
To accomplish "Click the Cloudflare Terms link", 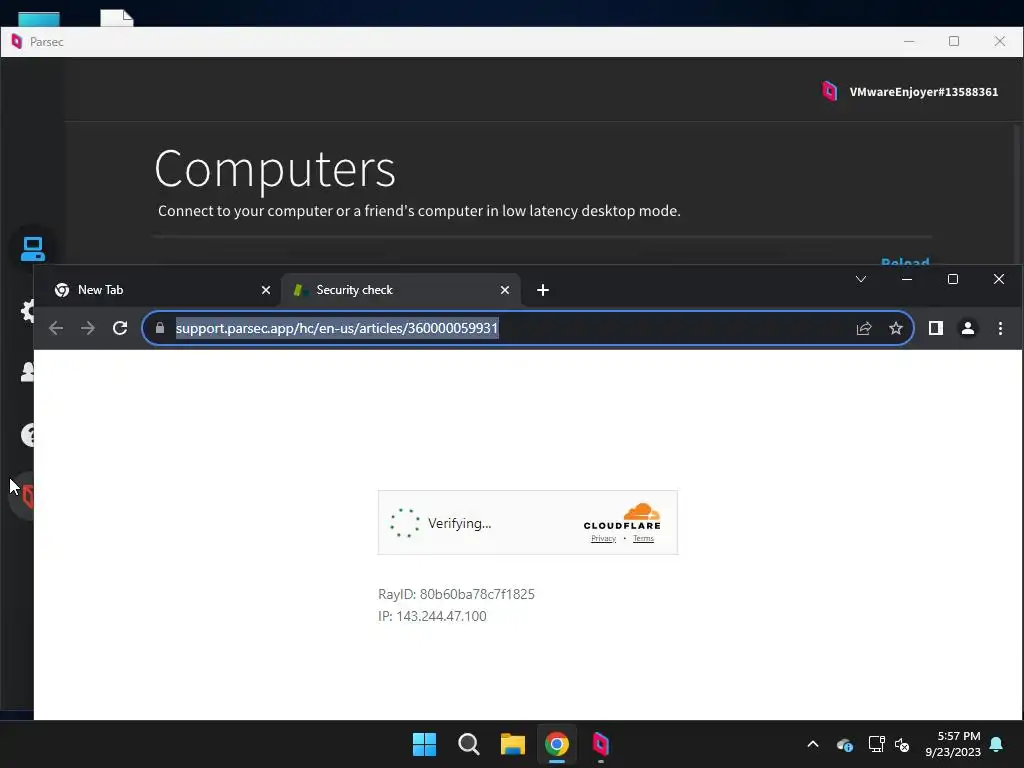I will (x=643, y=539).
